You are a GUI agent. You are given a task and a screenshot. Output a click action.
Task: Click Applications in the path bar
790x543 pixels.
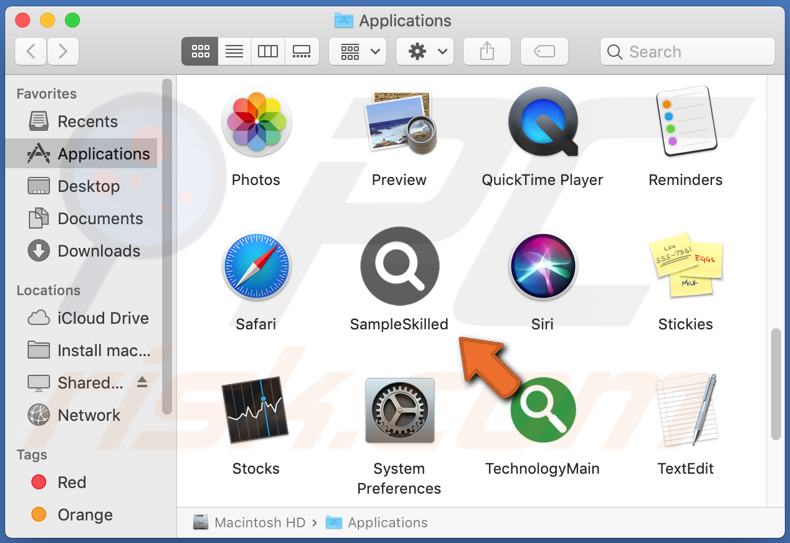[x=377, y=522]
